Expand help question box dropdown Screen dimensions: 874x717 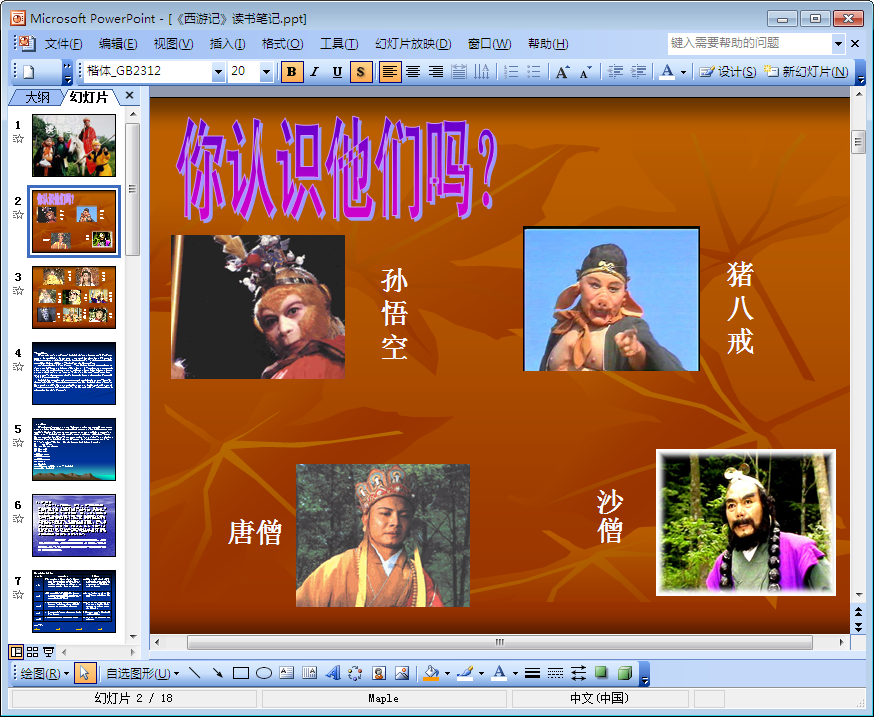click(x=838, y=43)
